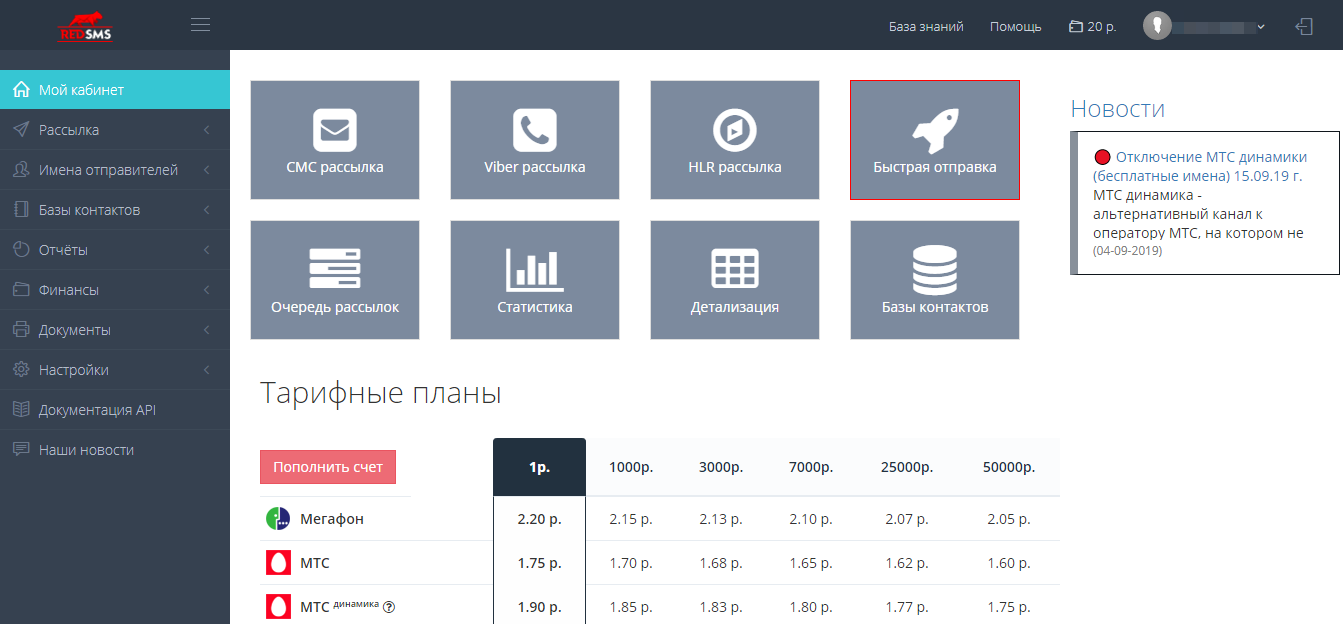The height and width of the screenshot is (624, 1343).
Task: Open the База знаний link
Action: [926, 27]
